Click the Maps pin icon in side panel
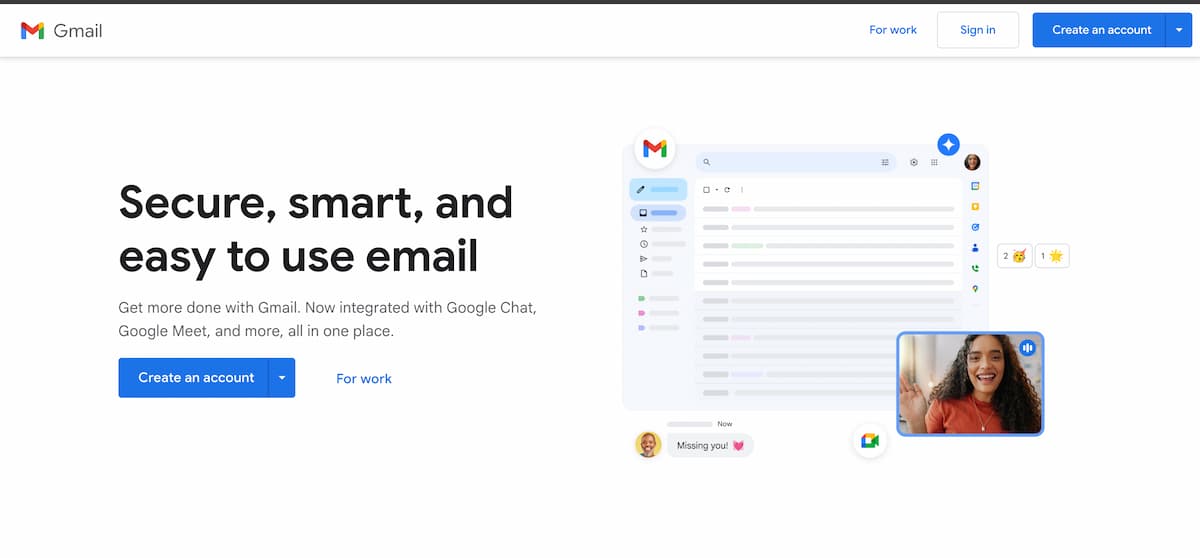Viewport: 1200px width, 558px height. 975,289
